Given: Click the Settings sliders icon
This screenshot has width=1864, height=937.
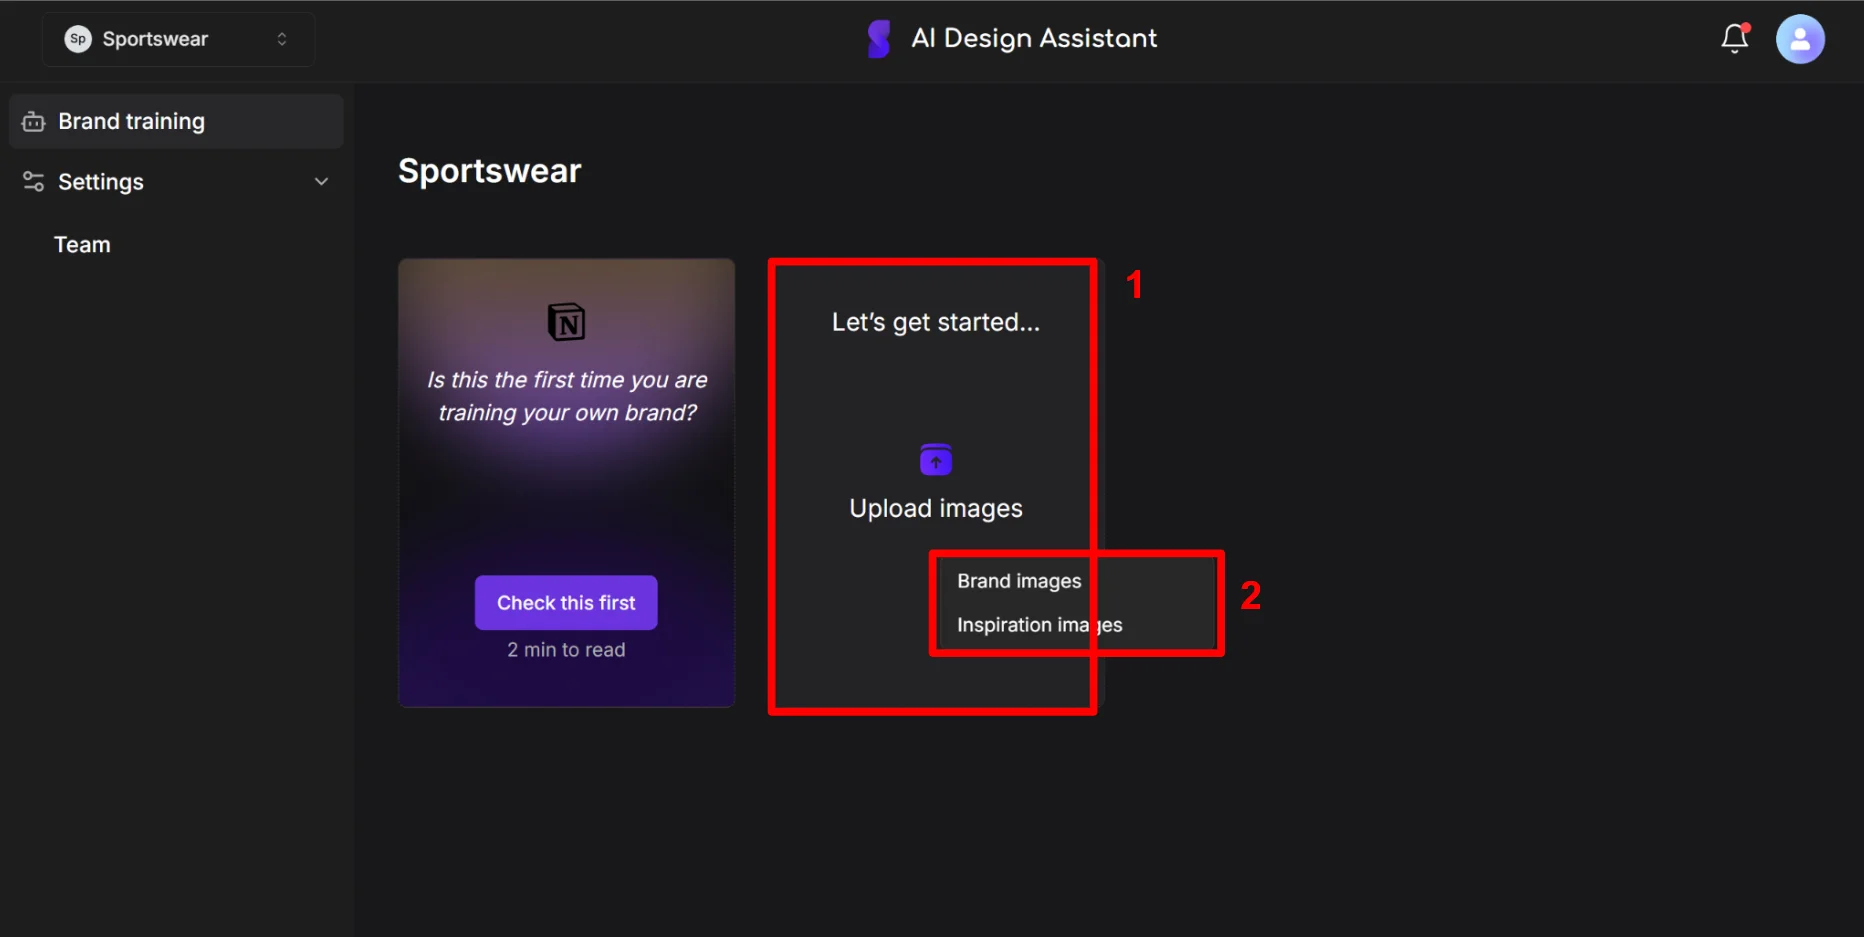Looking at the screenshot, I should pyautogui.click(x=34, y=181).
